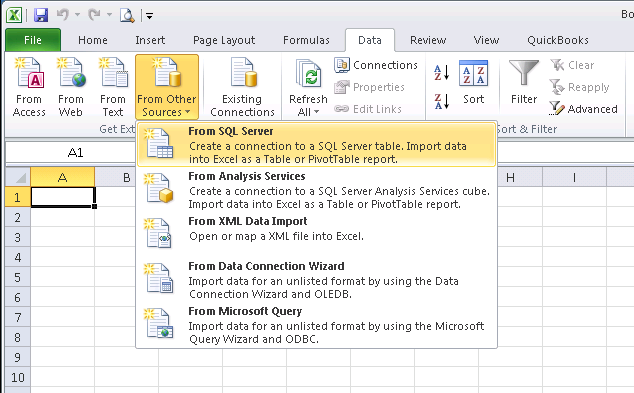
Task: Choose From XML Data Import menu item
Action: (316, 233)
